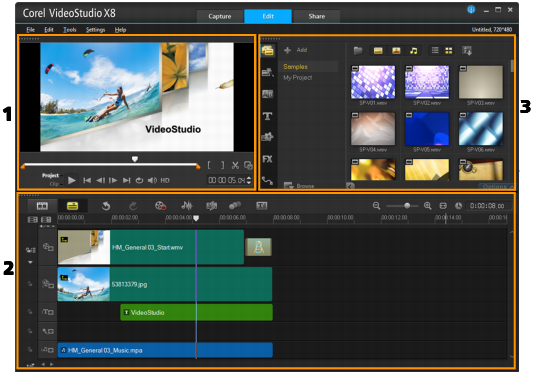Open the Transition library icon

pyautogui.click(x=268, y=94)
